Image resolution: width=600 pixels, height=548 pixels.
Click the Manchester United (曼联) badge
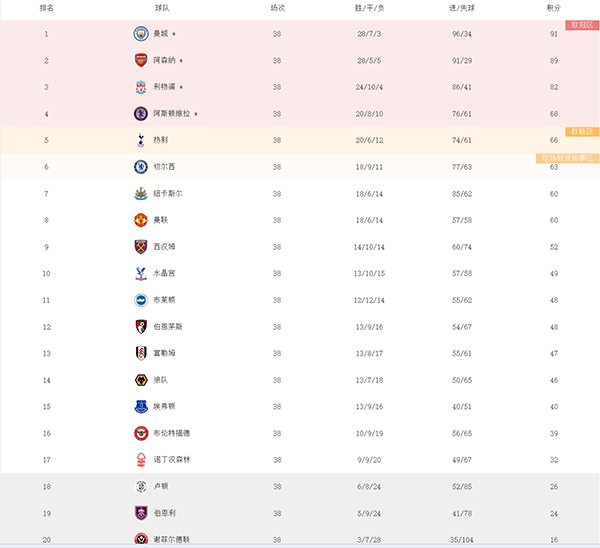click(x=140, y=220)
